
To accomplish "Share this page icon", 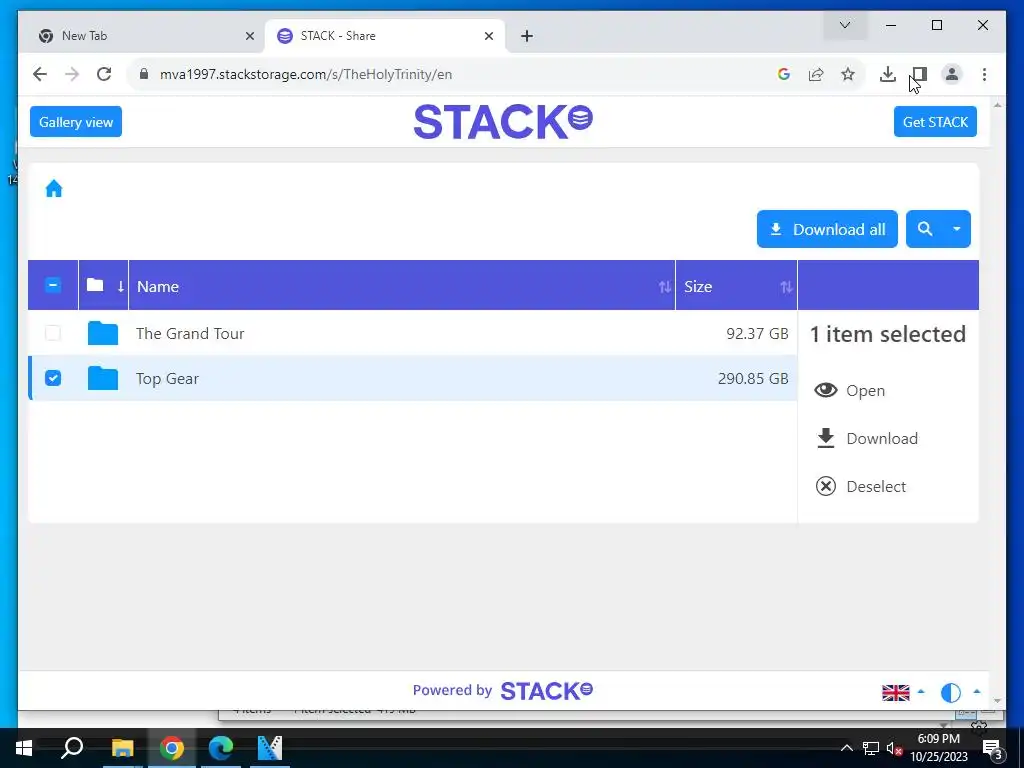I will point(816,74).
